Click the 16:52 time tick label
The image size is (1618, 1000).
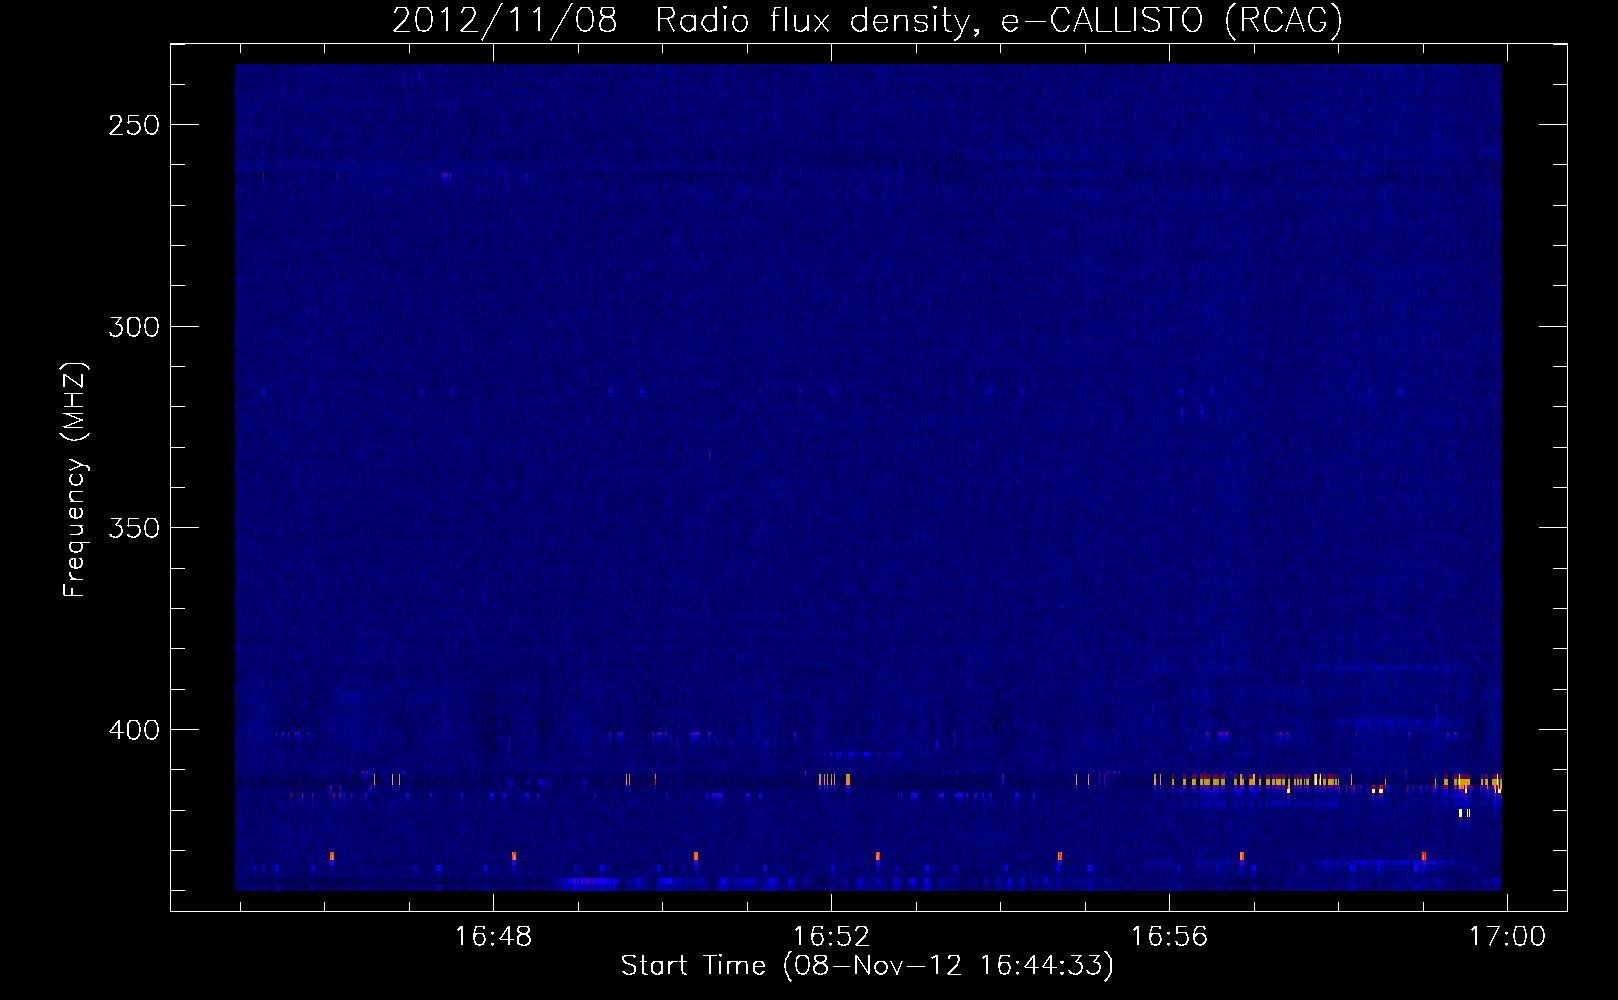point(831,937)
